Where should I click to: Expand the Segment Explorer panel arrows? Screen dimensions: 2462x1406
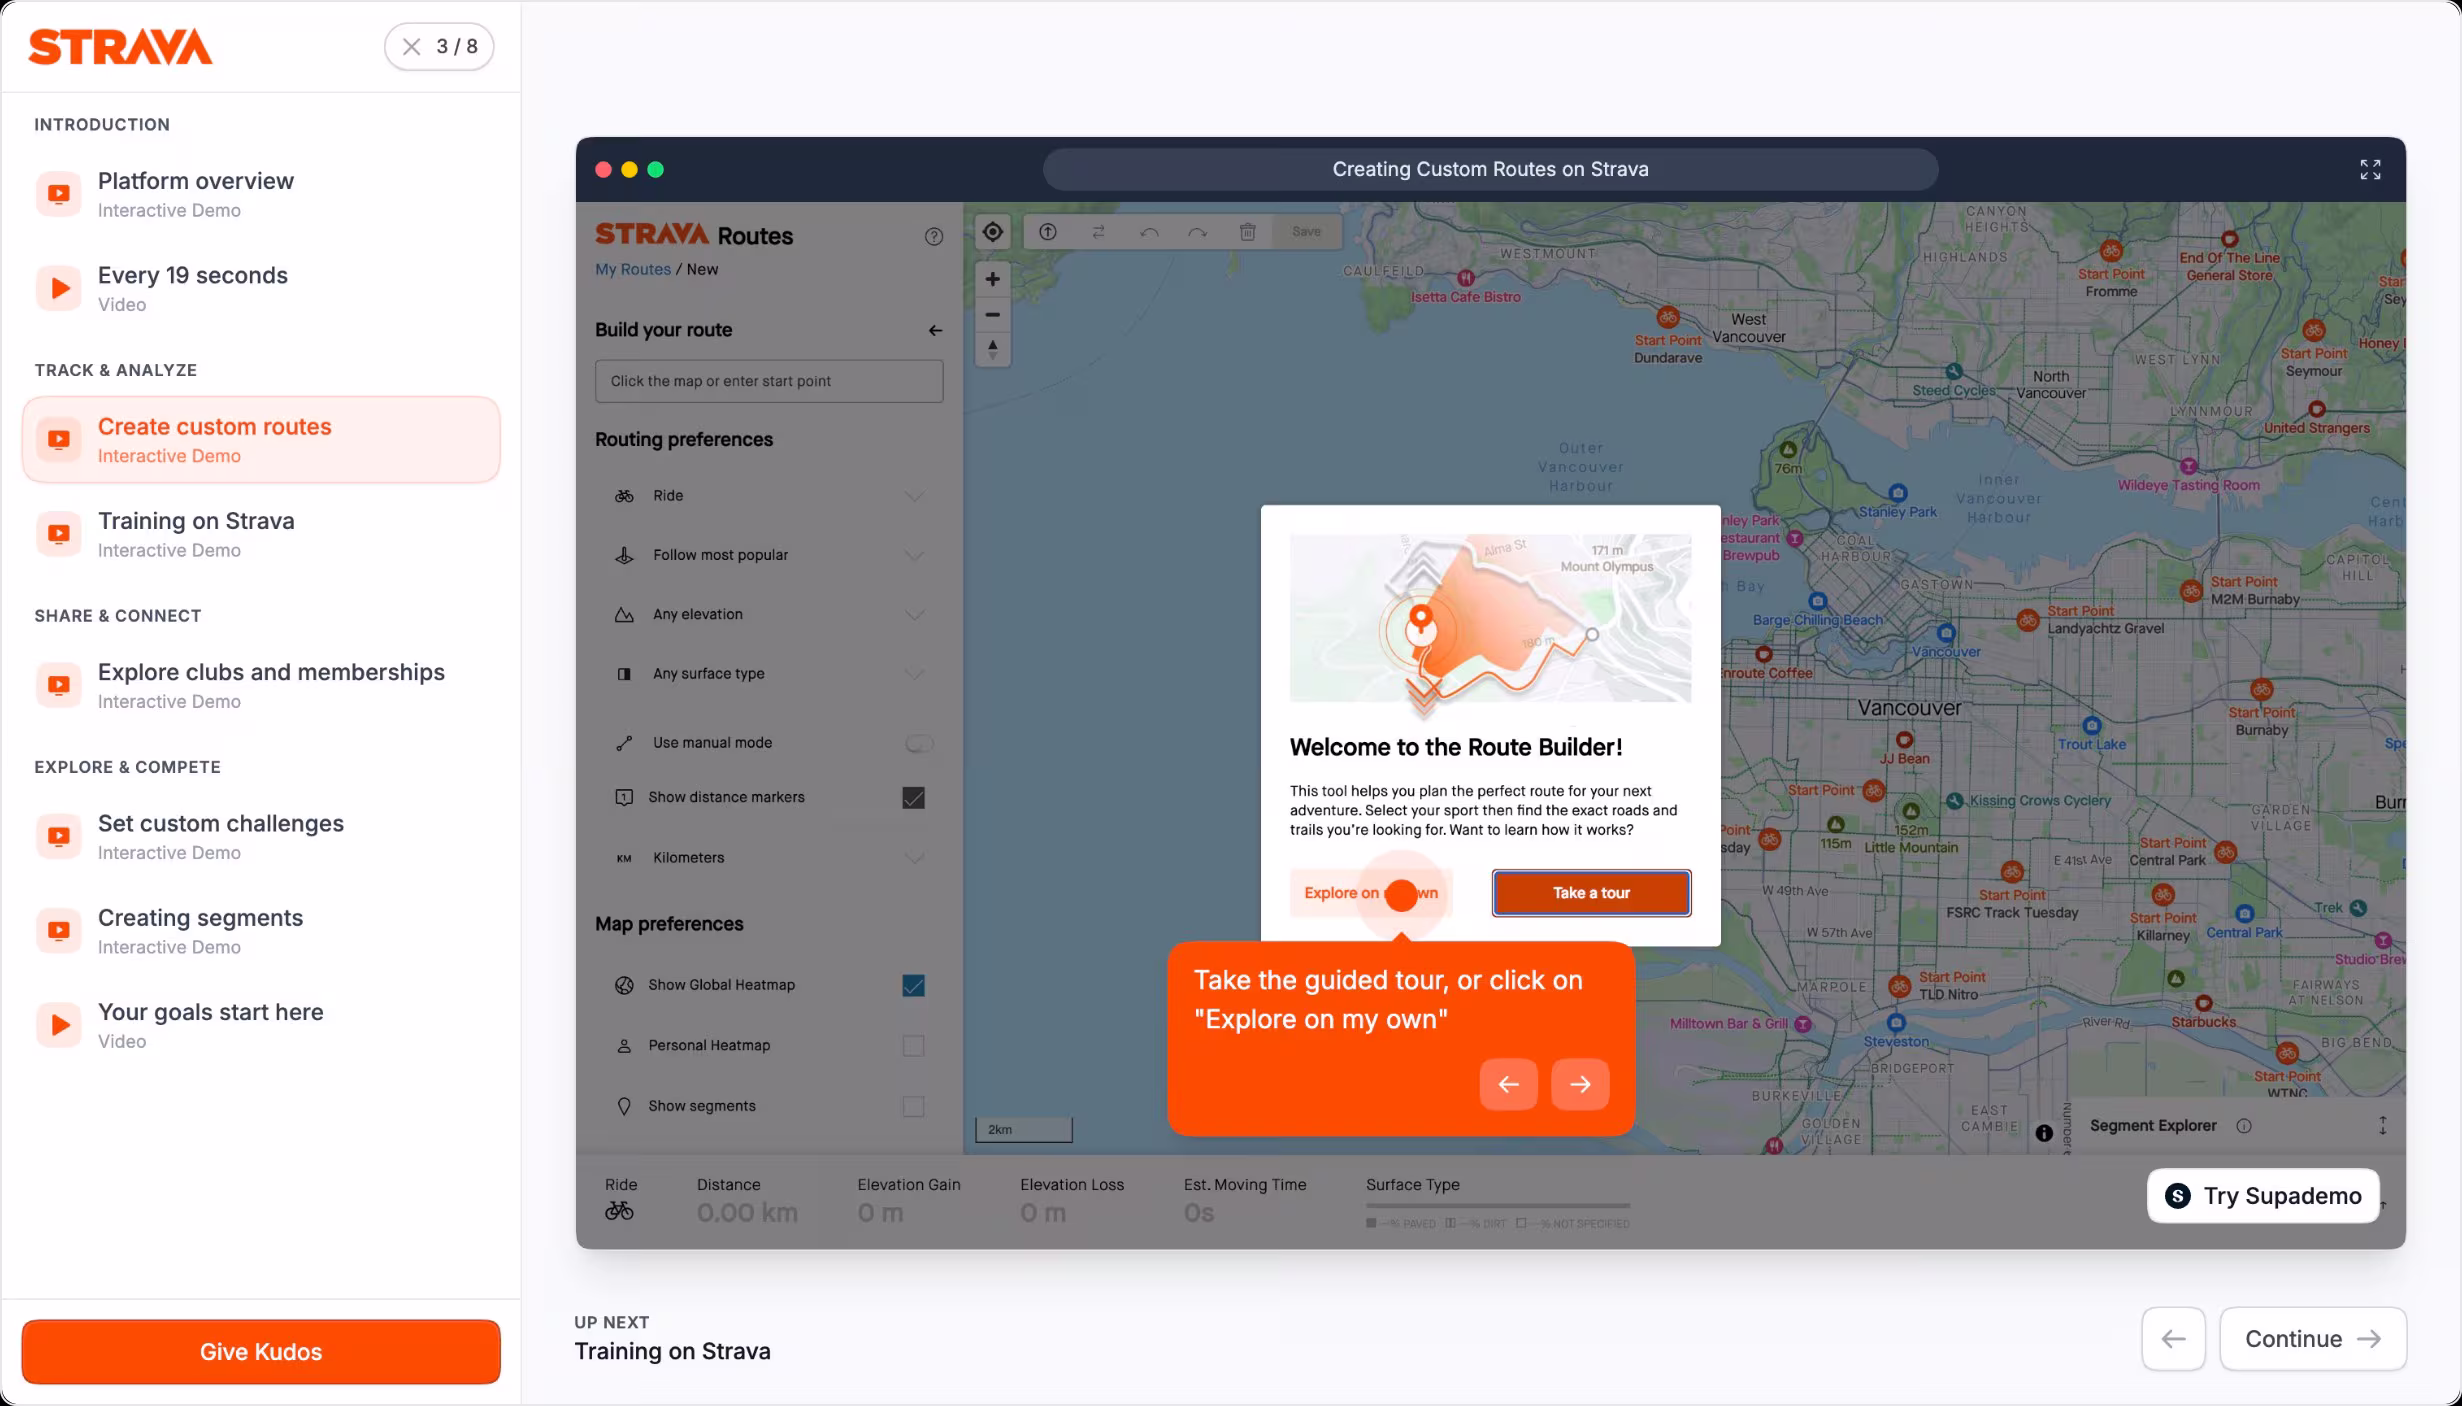pos(2382,1126)
